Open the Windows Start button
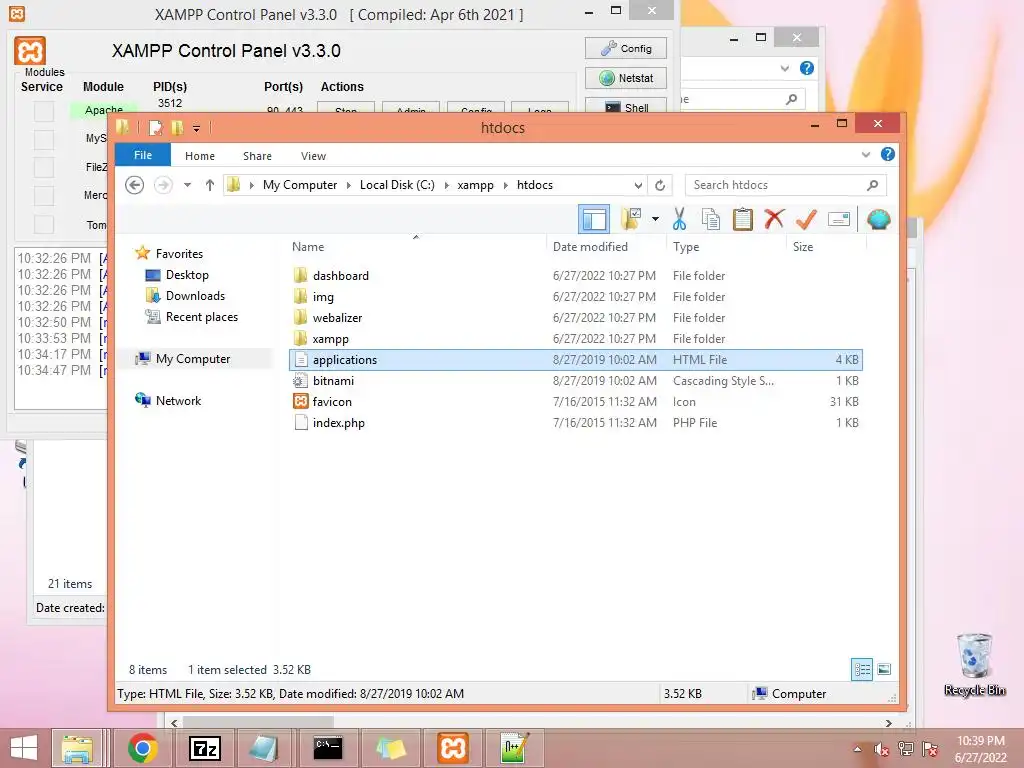Screen dimensions: 1024x768 click(x=24, y=748)
